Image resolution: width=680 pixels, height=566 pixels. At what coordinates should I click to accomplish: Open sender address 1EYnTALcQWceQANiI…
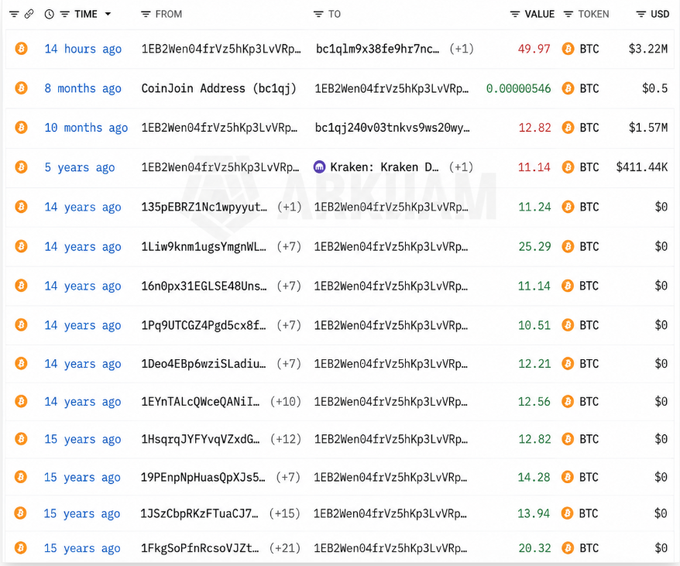(200, 402)
